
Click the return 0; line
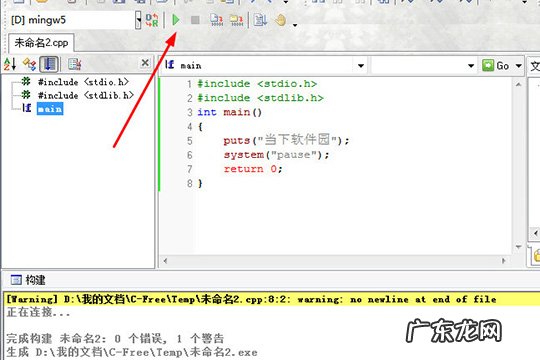coord(253,169)
